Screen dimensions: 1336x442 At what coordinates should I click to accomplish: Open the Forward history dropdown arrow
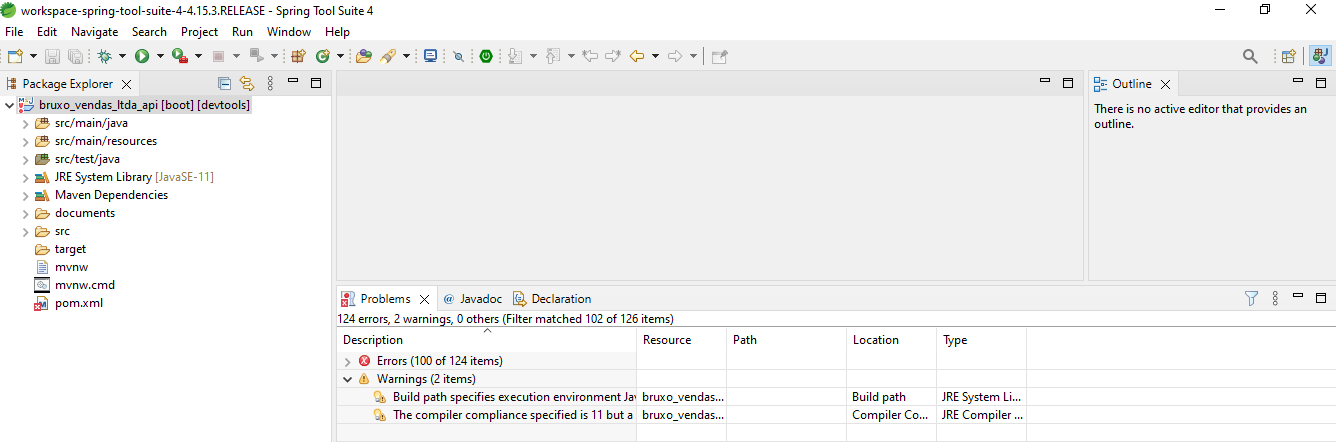point(694,56)
